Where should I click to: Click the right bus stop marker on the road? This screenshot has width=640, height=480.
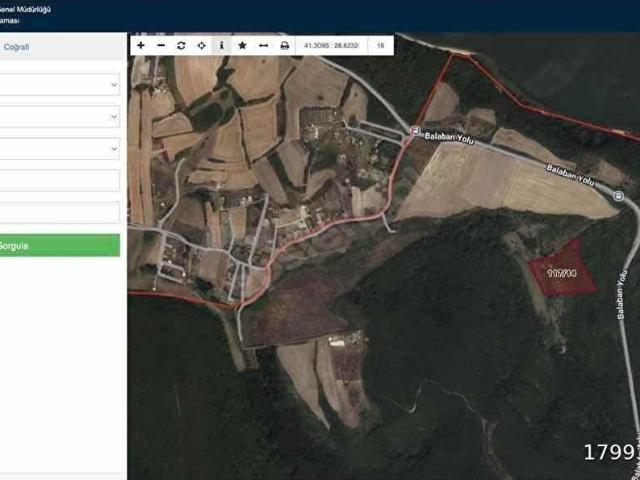click(x=618, y=196)
